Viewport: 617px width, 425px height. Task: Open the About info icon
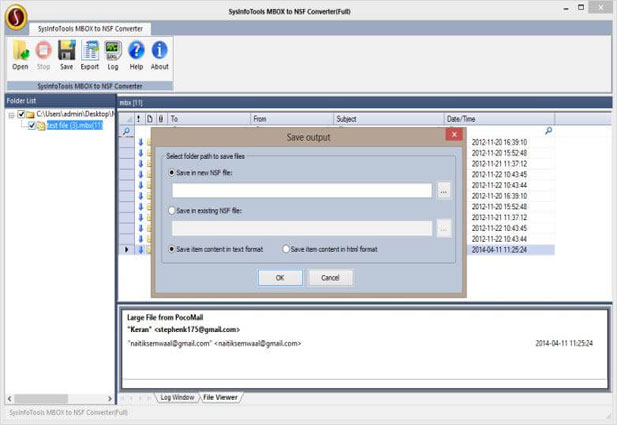click(x=159, y=55)
